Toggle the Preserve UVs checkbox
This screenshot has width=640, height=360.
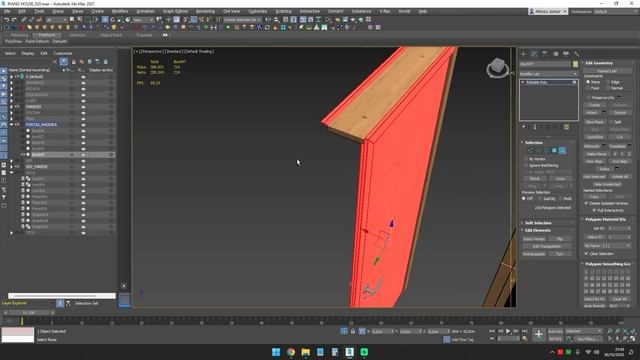(589, 98)
